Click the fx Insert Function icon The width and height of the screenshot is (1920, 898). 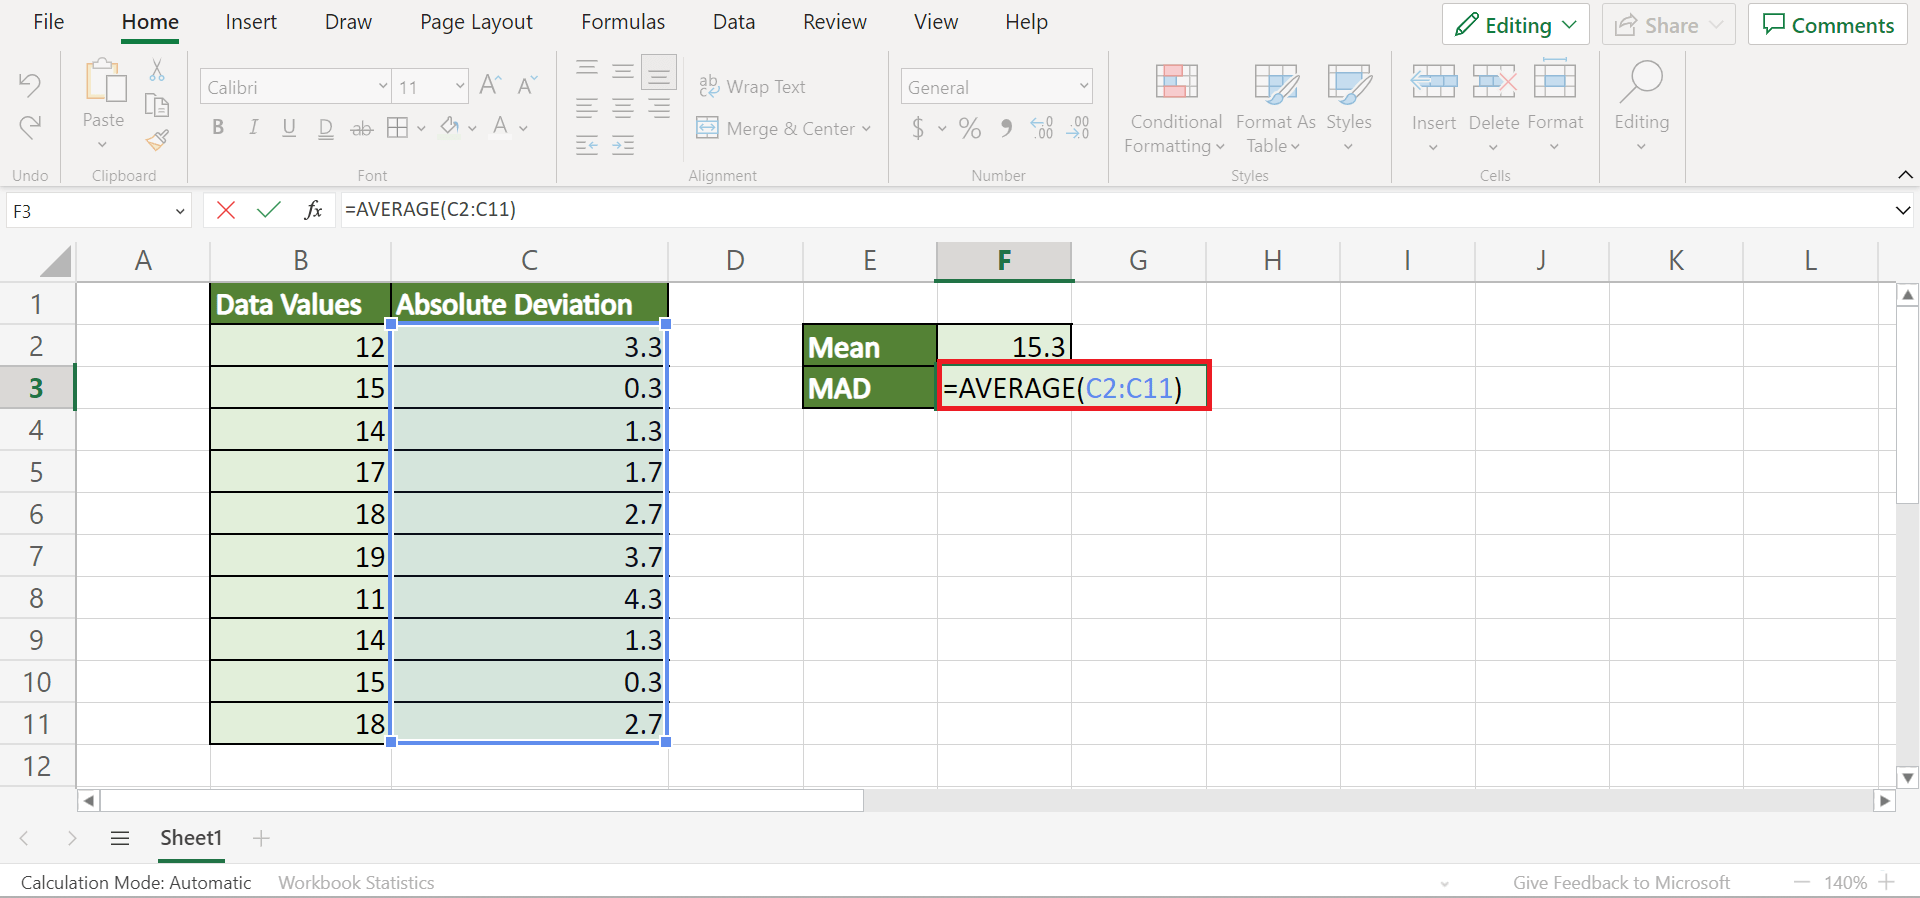coord(313,210)
